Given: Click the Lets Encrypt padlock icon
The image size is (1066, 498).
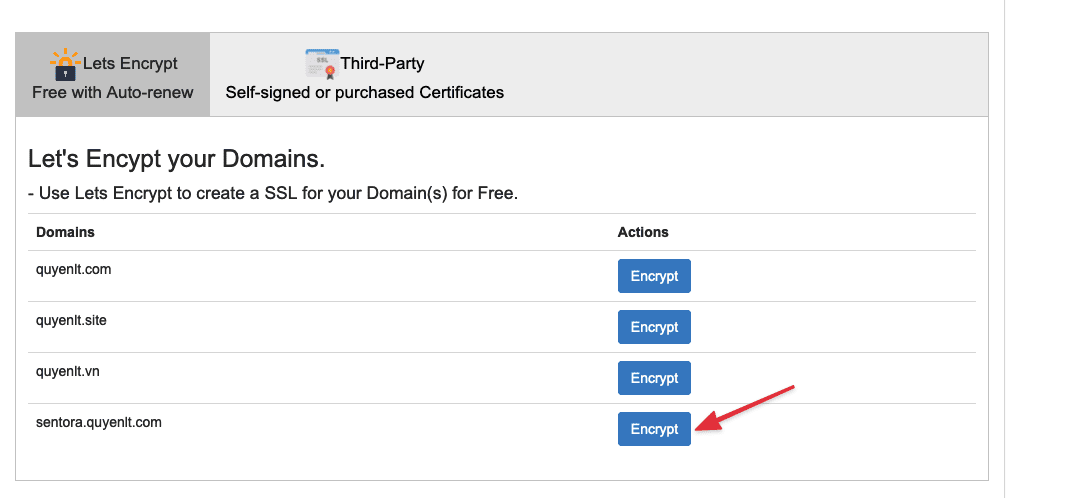Looking at the screenshot, I should click(64, 65).
